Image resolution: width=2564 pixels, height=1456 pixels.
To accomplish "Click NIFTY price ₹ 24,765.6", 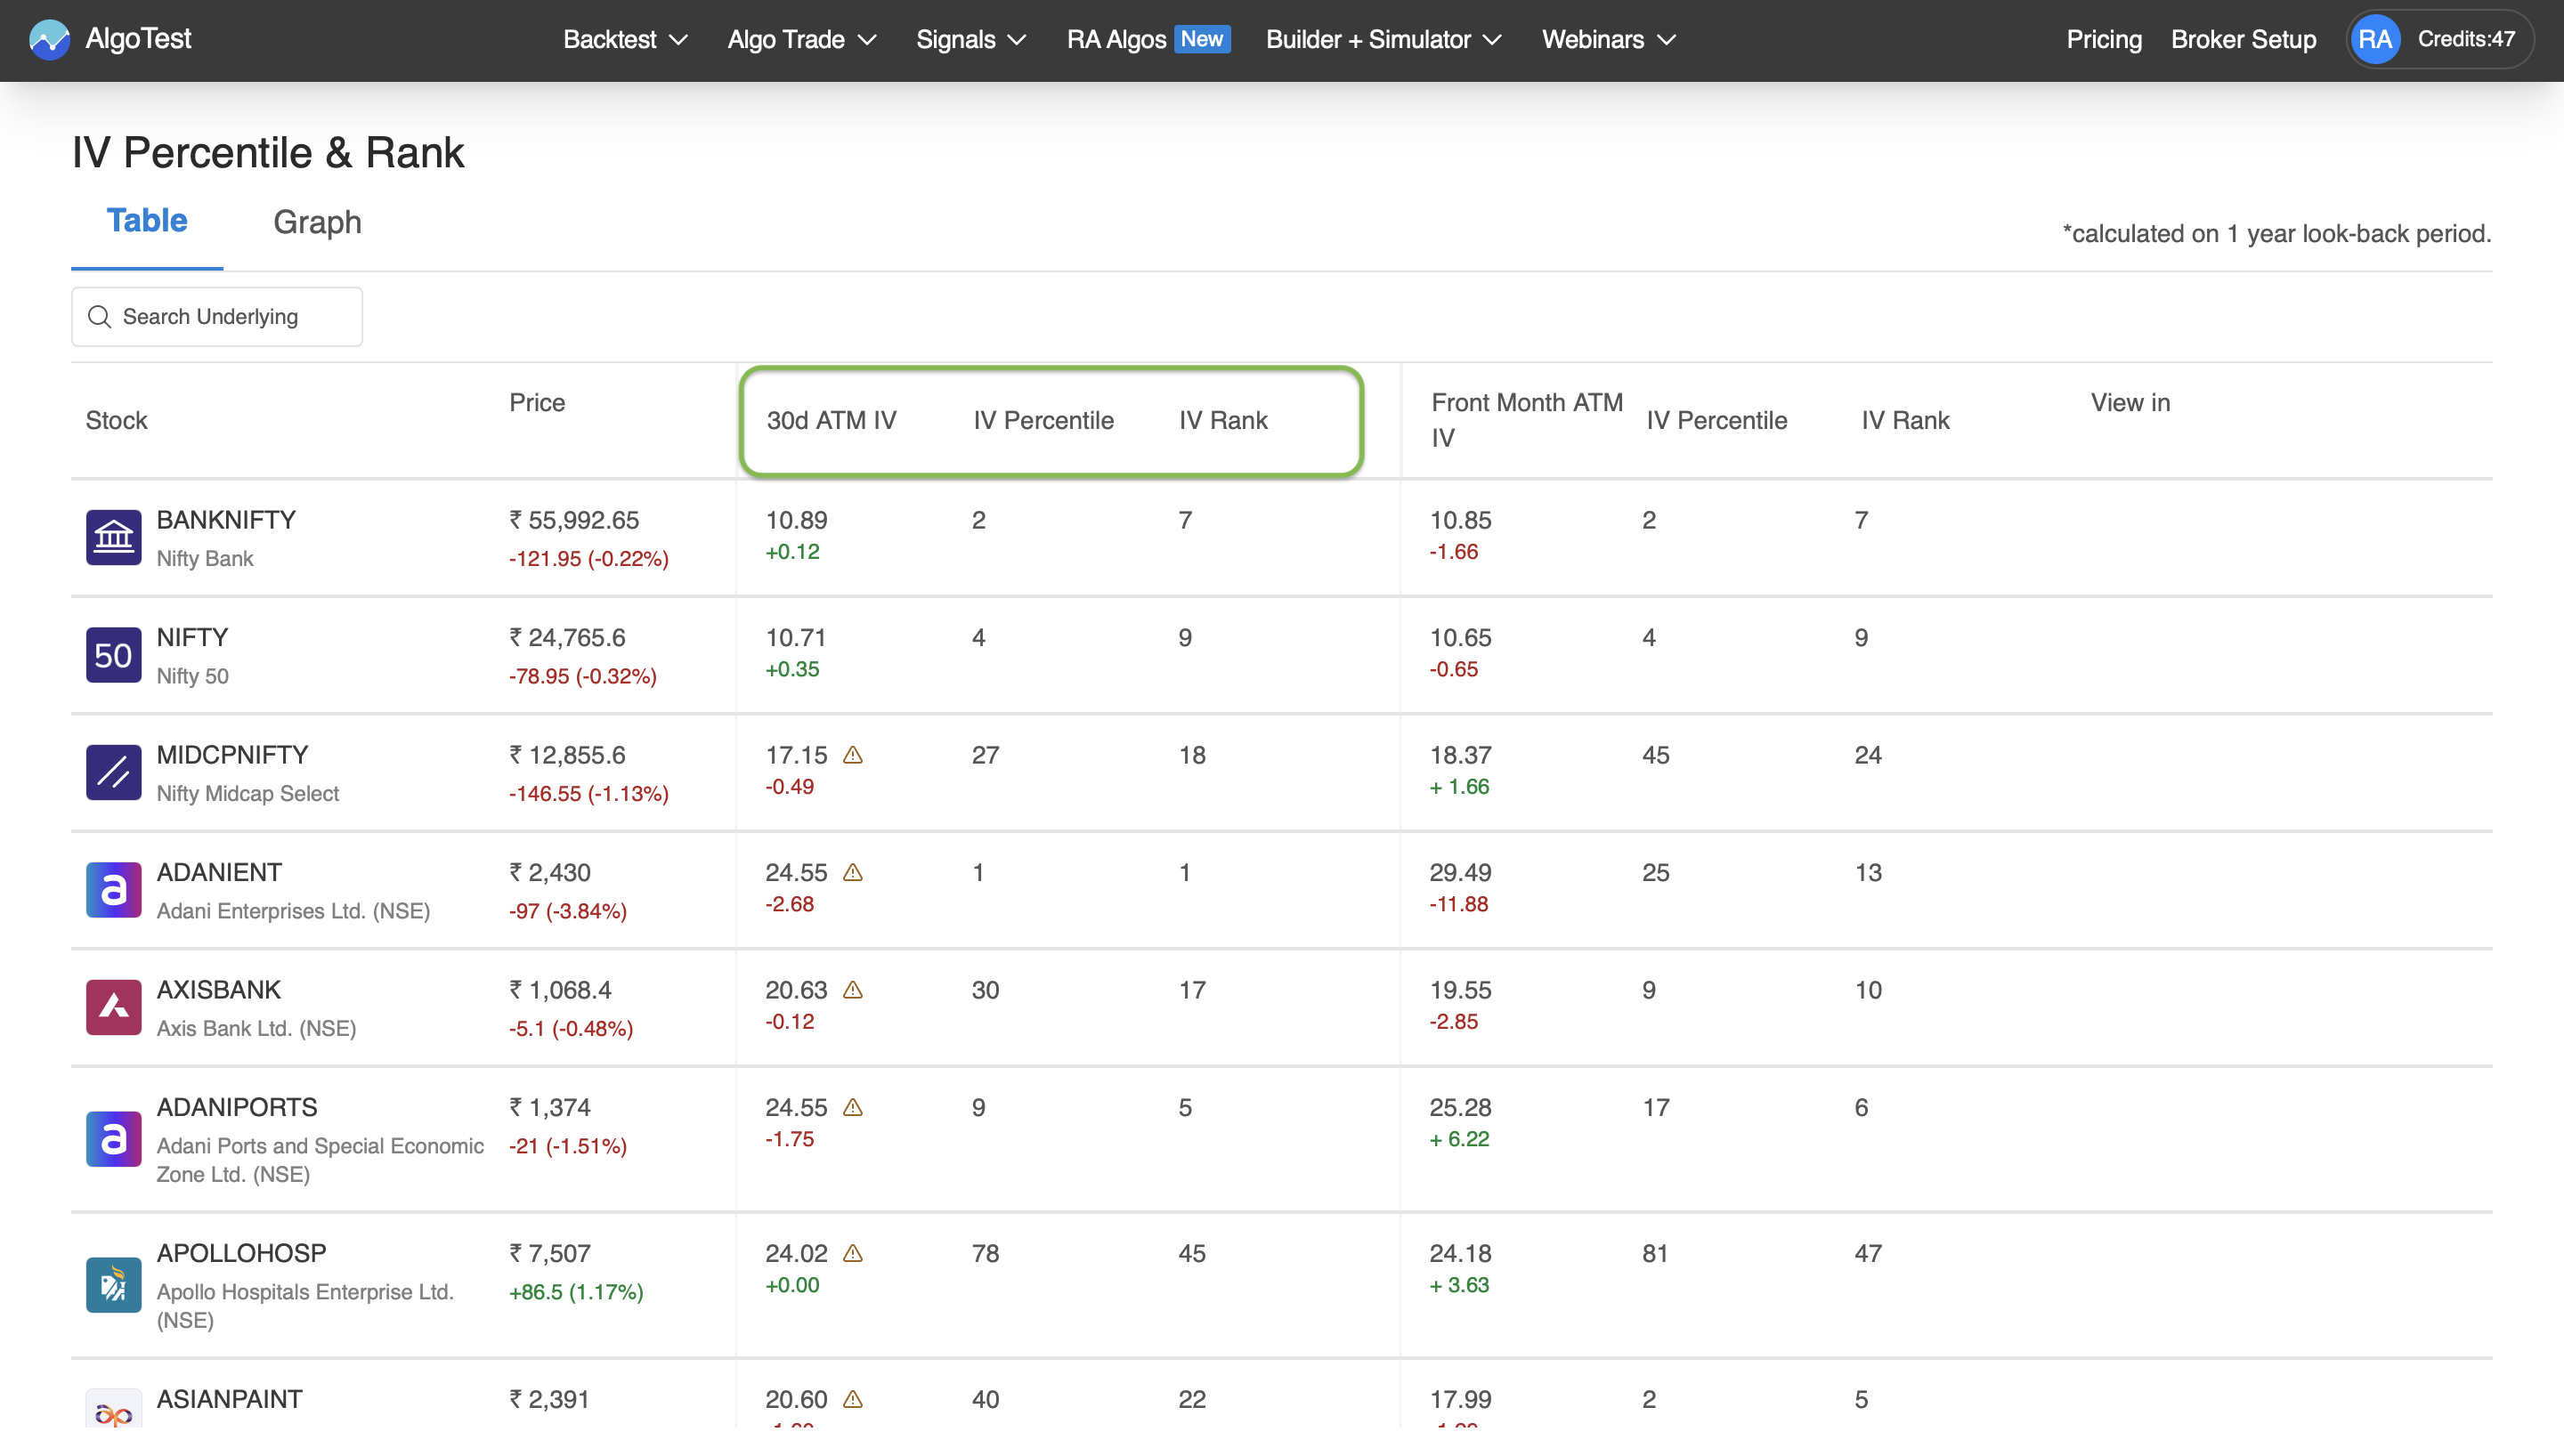I will pos(567,638).
